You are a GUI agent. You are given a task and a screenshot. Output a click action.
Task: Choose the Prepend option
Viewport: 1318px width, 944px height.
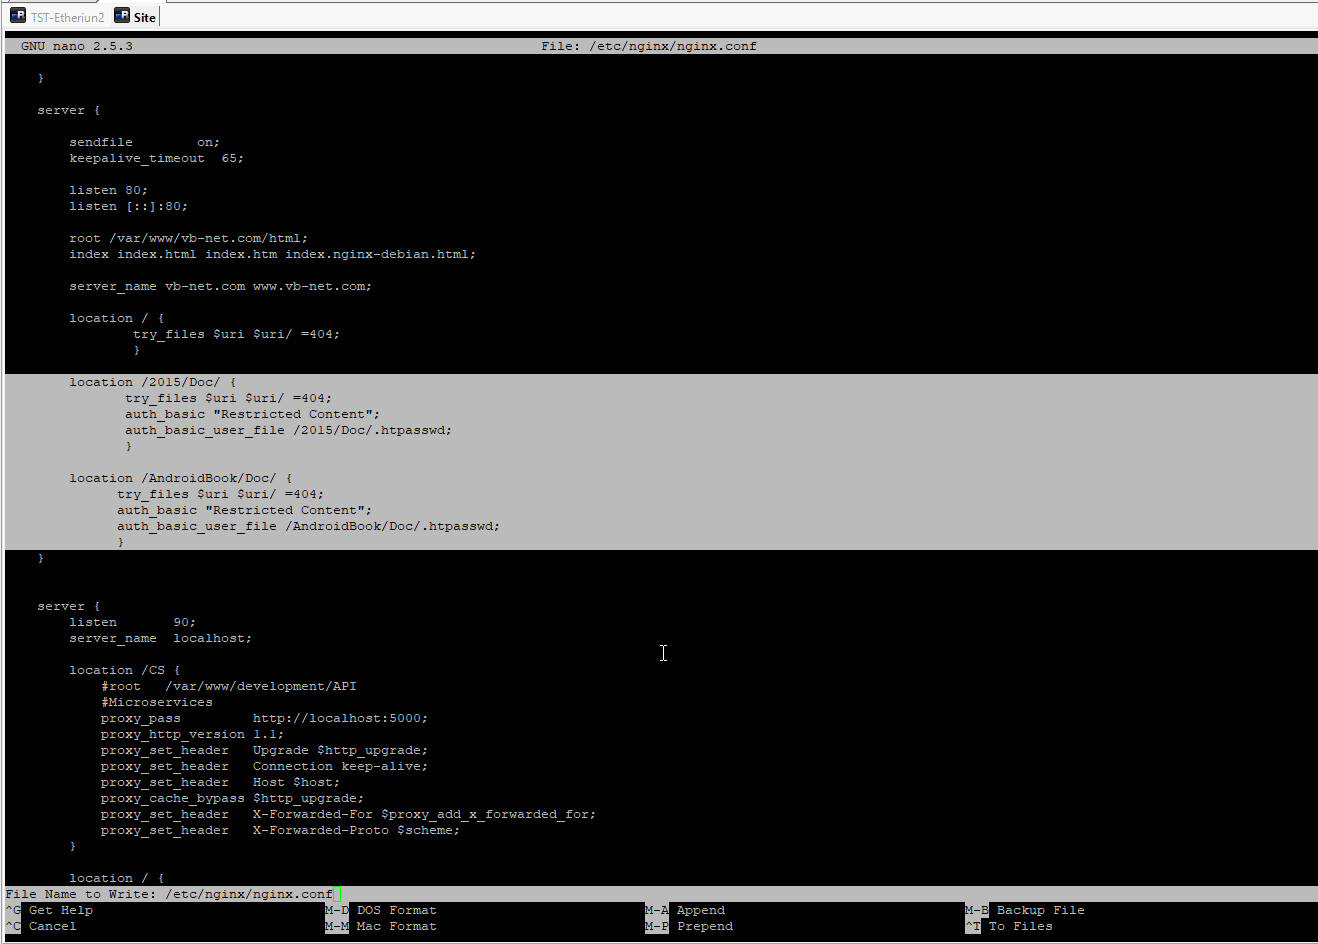(x=689, y=926)
